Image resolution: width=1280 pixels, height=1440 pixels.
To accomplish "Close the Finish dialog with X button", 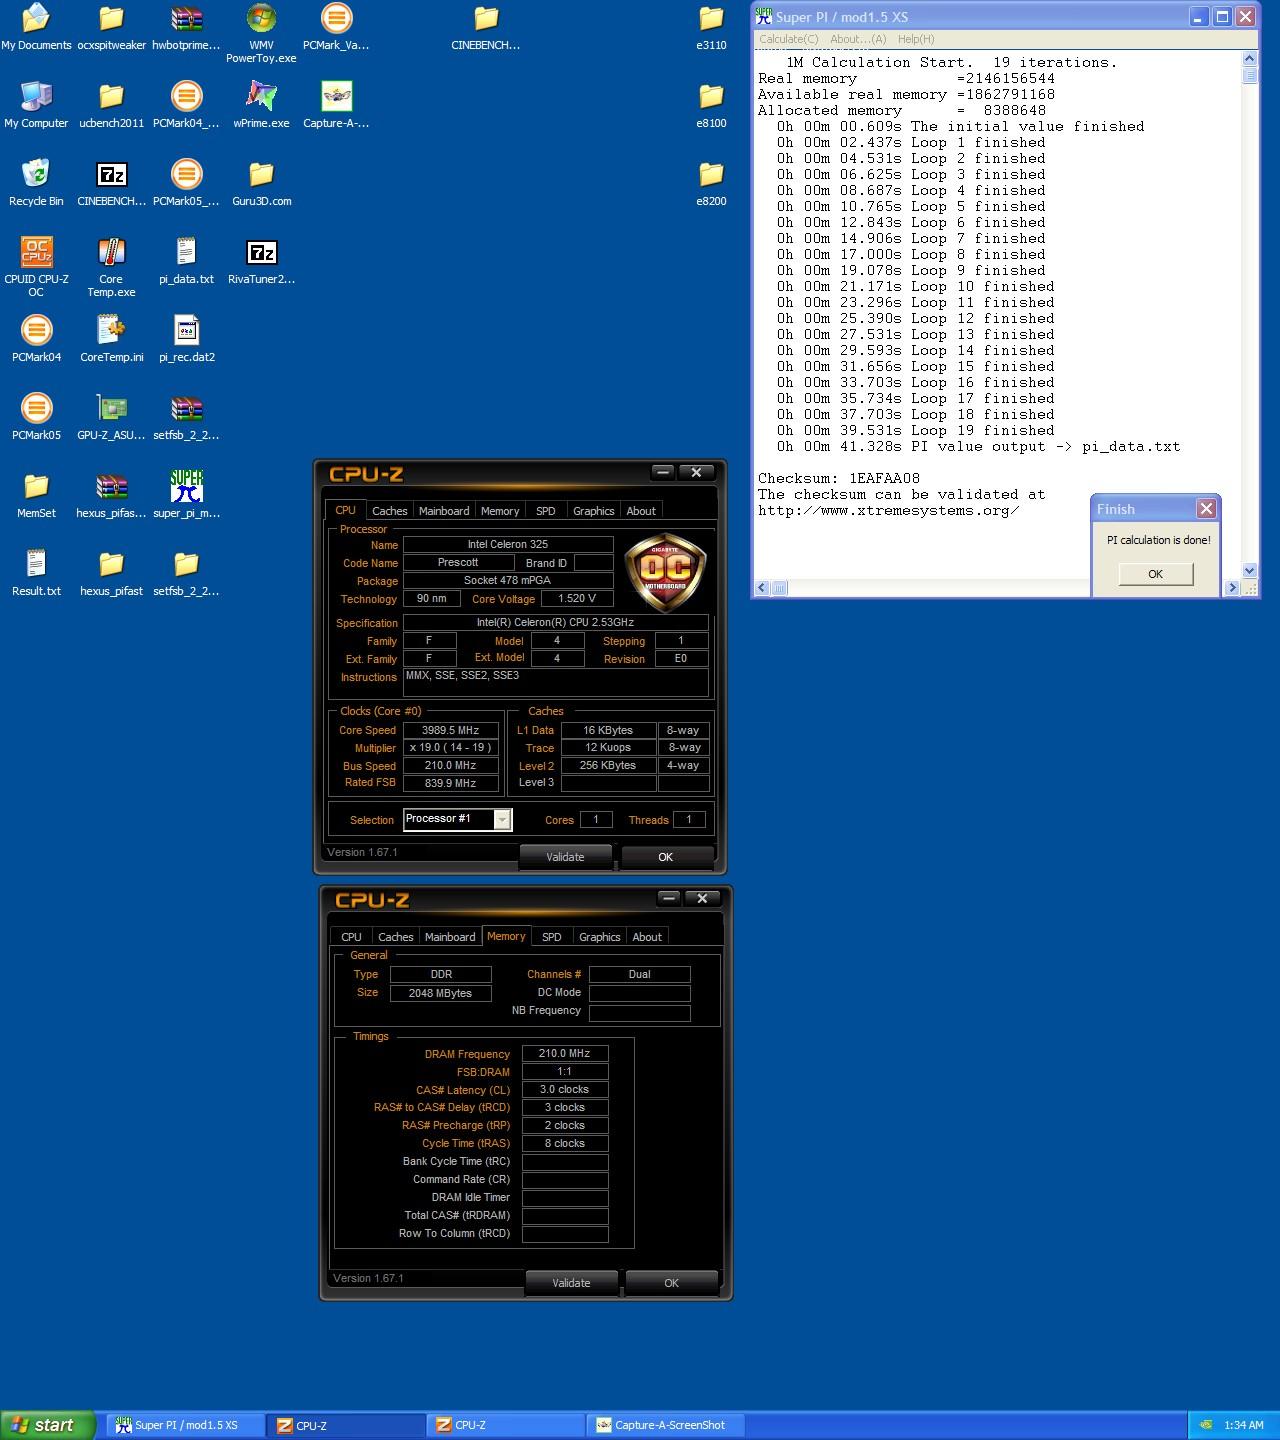I will pos(1206,509).
